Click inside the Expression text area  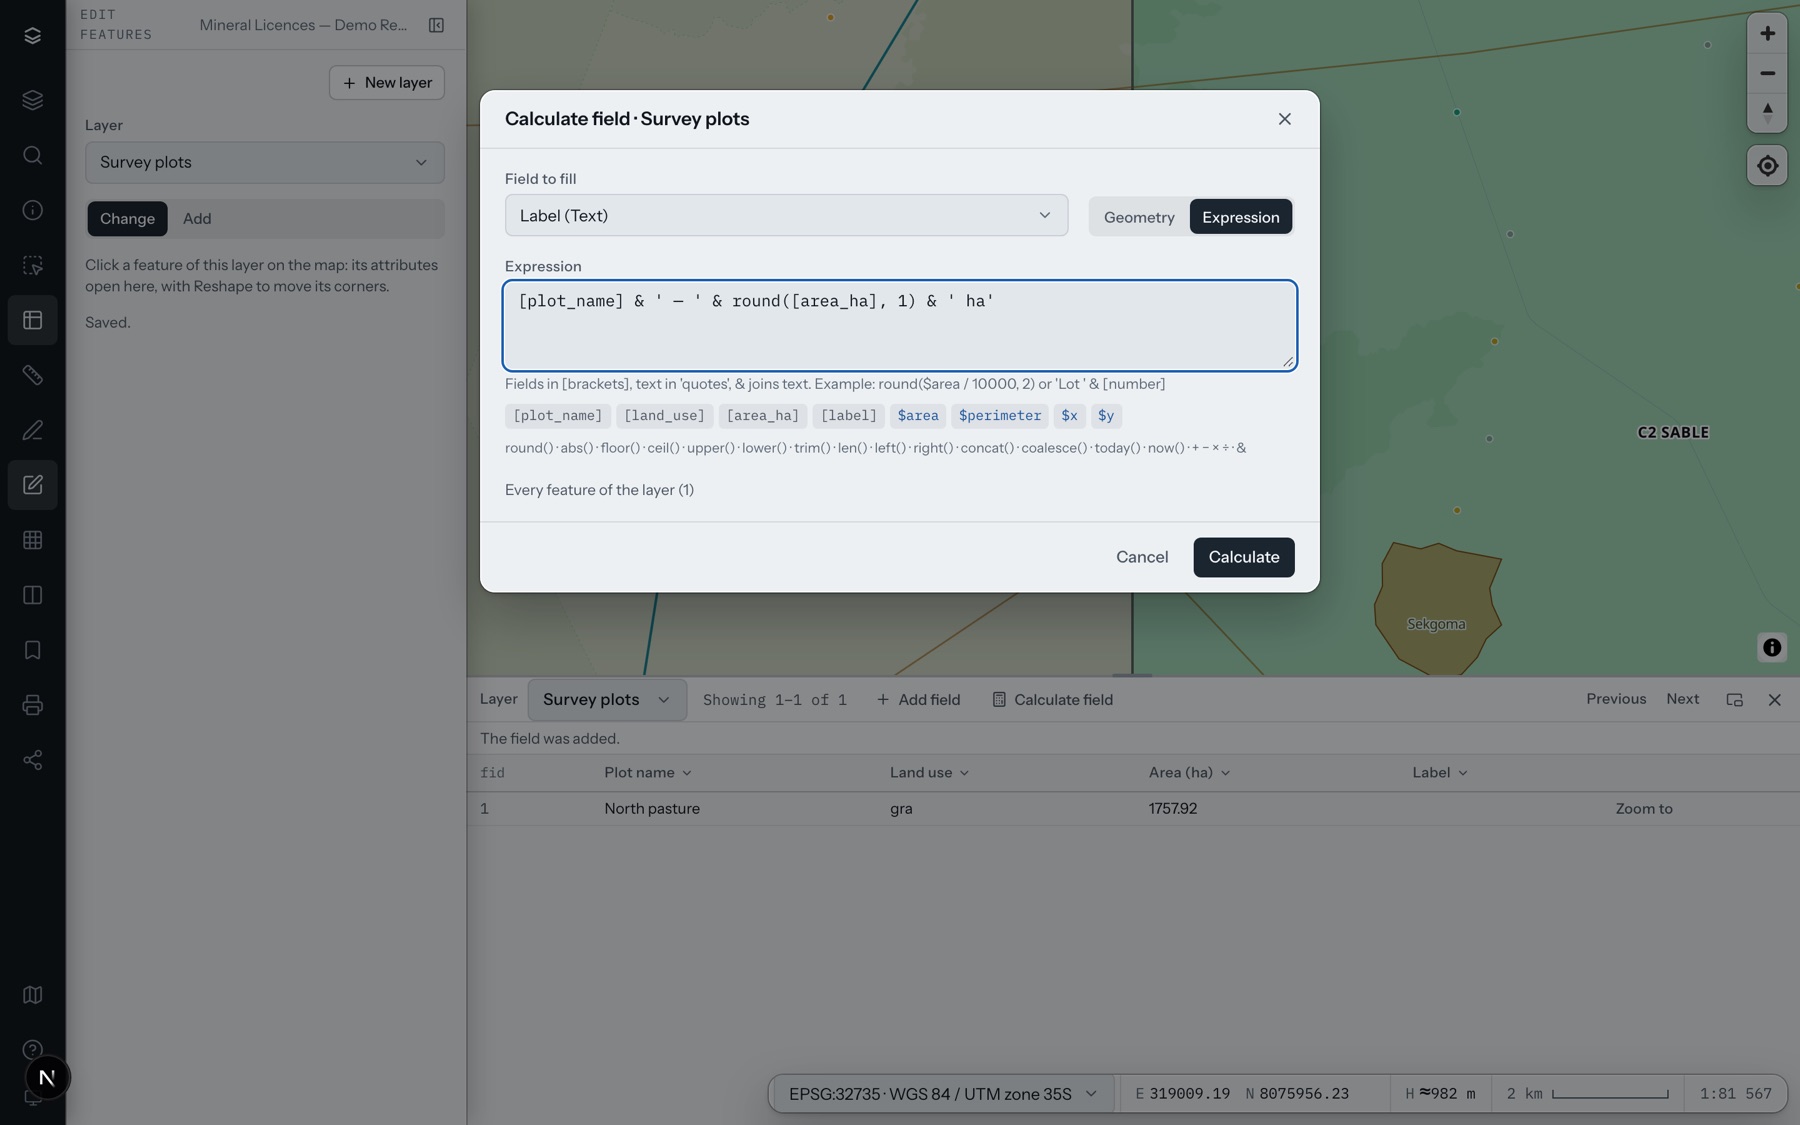coord(900,326)
